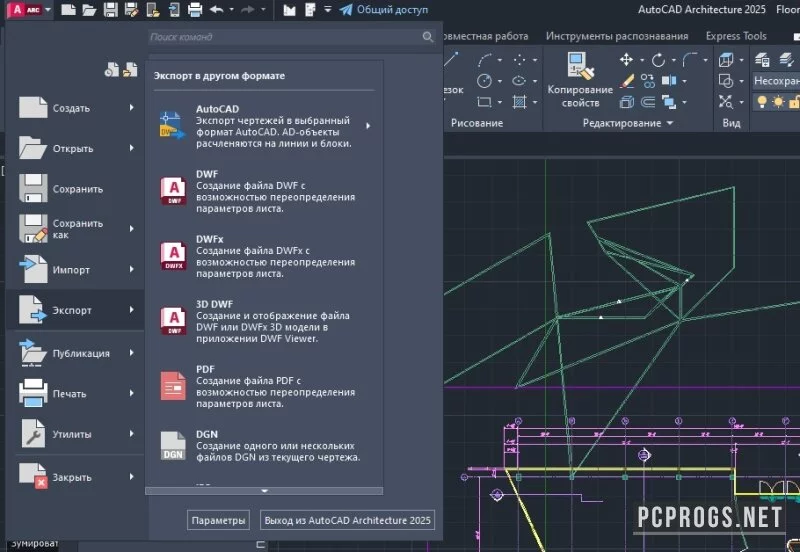Open Инструменты распознавания ribbon tab
Screen dimensions: 800x552
pyautogui.click(x=617, y=36)
